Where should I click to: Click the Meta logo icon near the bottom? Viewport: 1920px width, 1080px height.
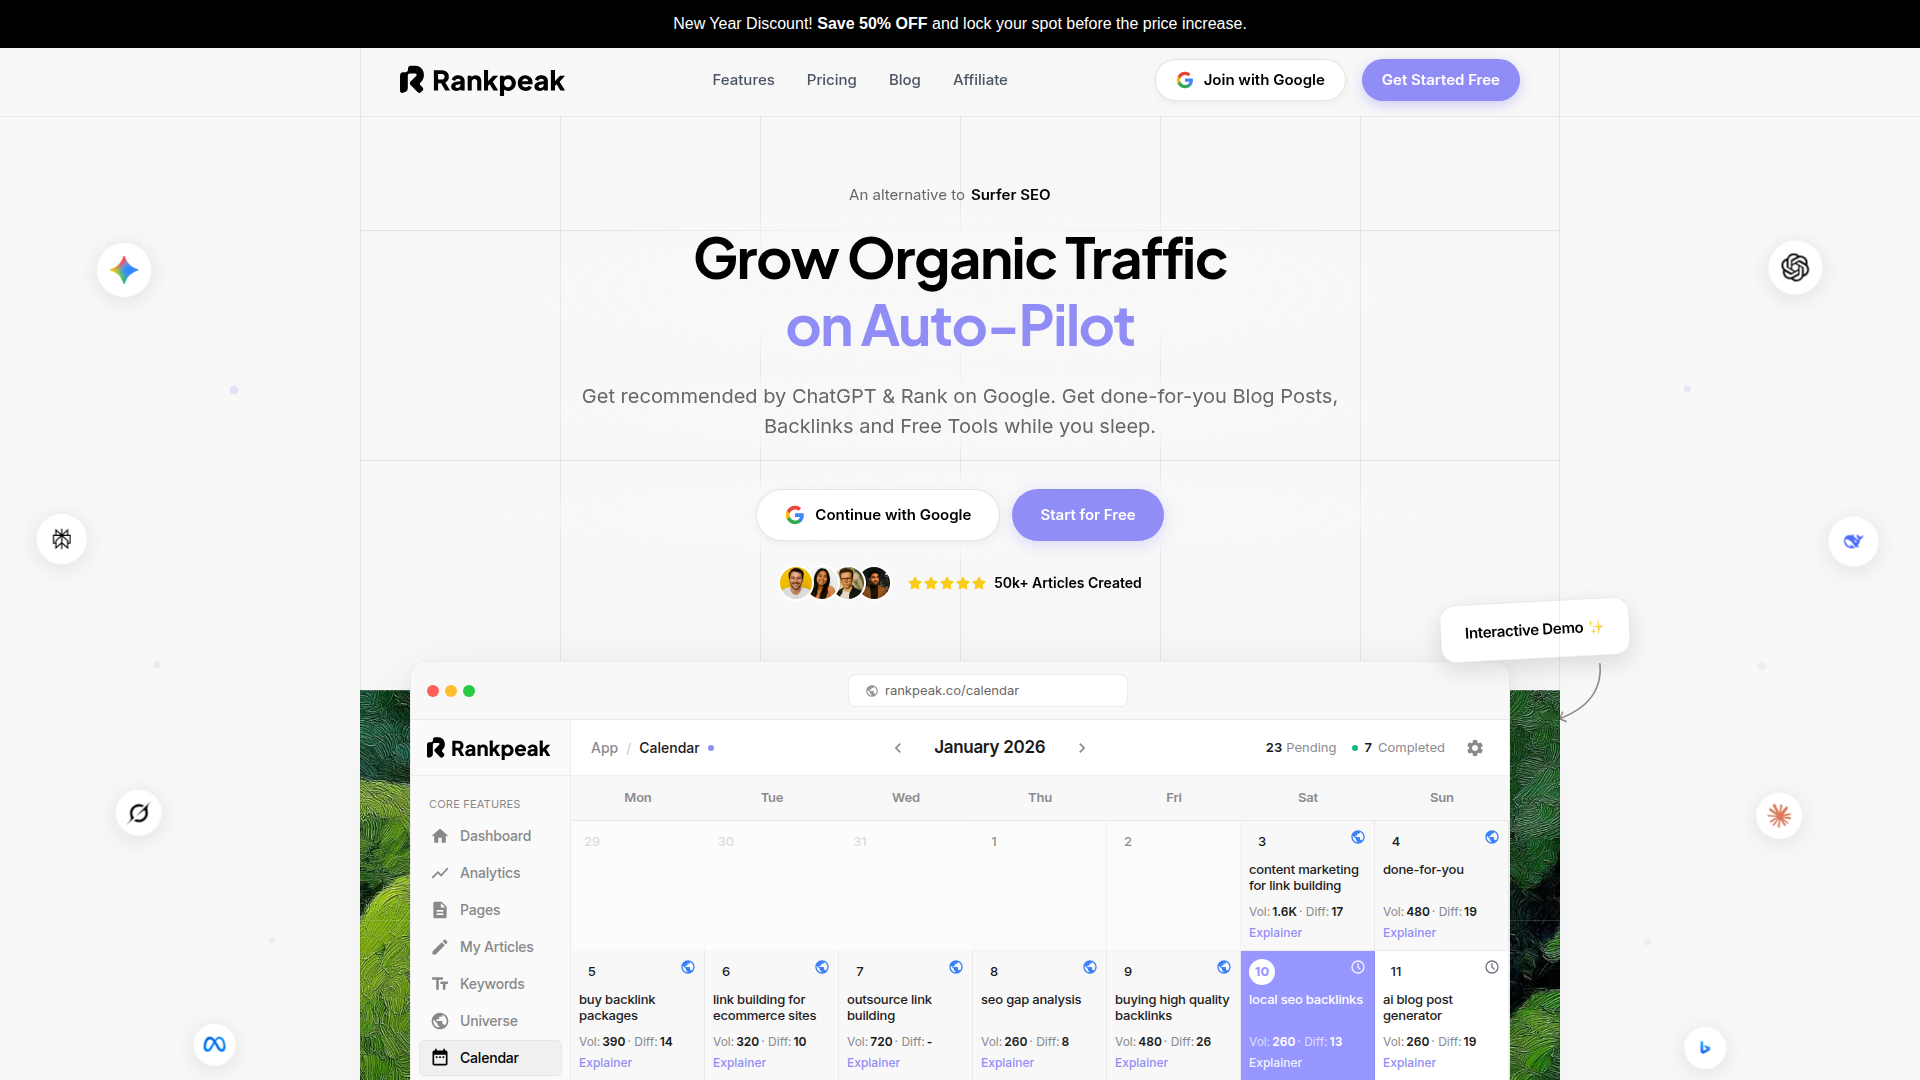pos(214,1043)
